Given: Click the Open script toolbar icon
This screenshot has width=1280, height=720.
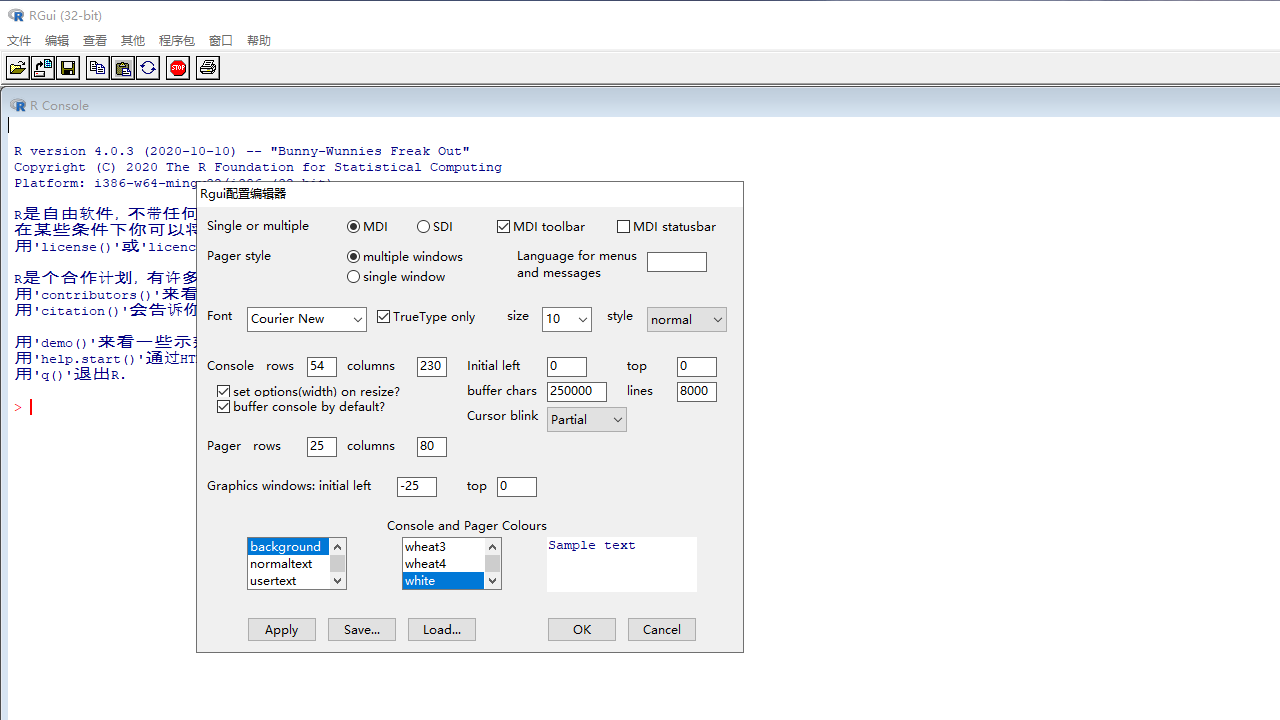Looking at the screenshot, I should click(x=18, y=68).
